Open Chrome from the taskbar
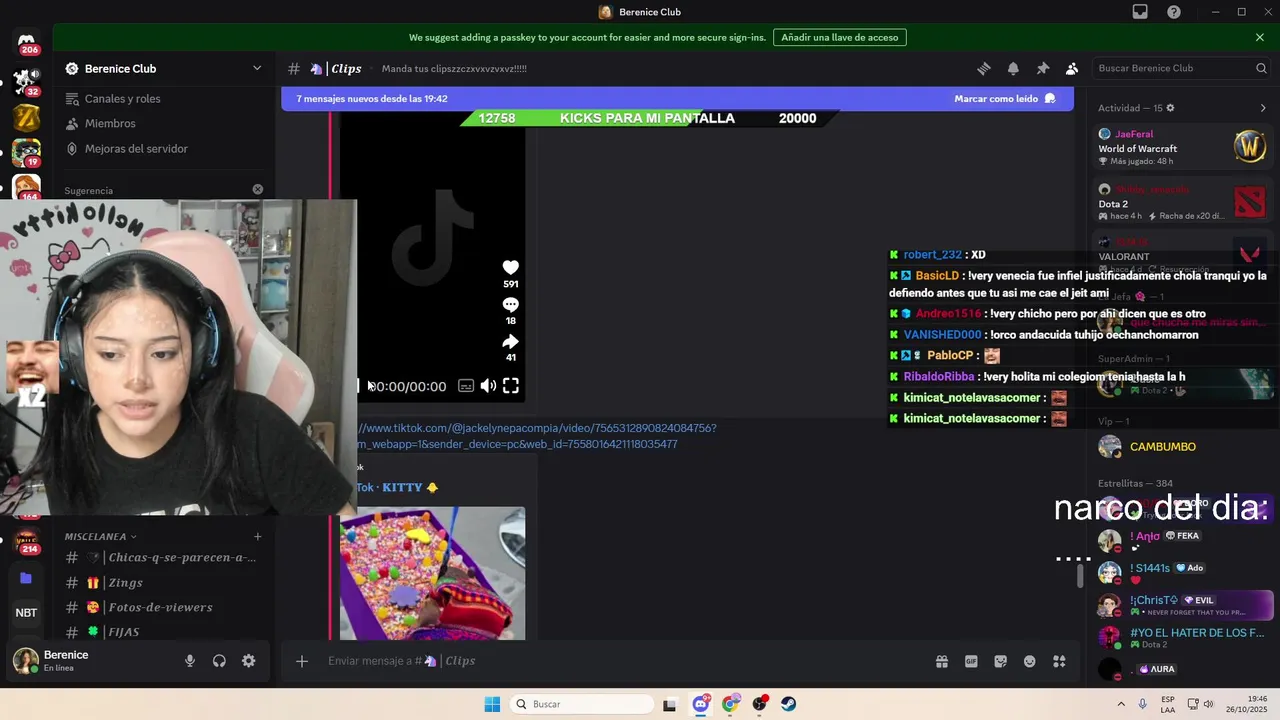1280x720 pixels. (731, 704)
